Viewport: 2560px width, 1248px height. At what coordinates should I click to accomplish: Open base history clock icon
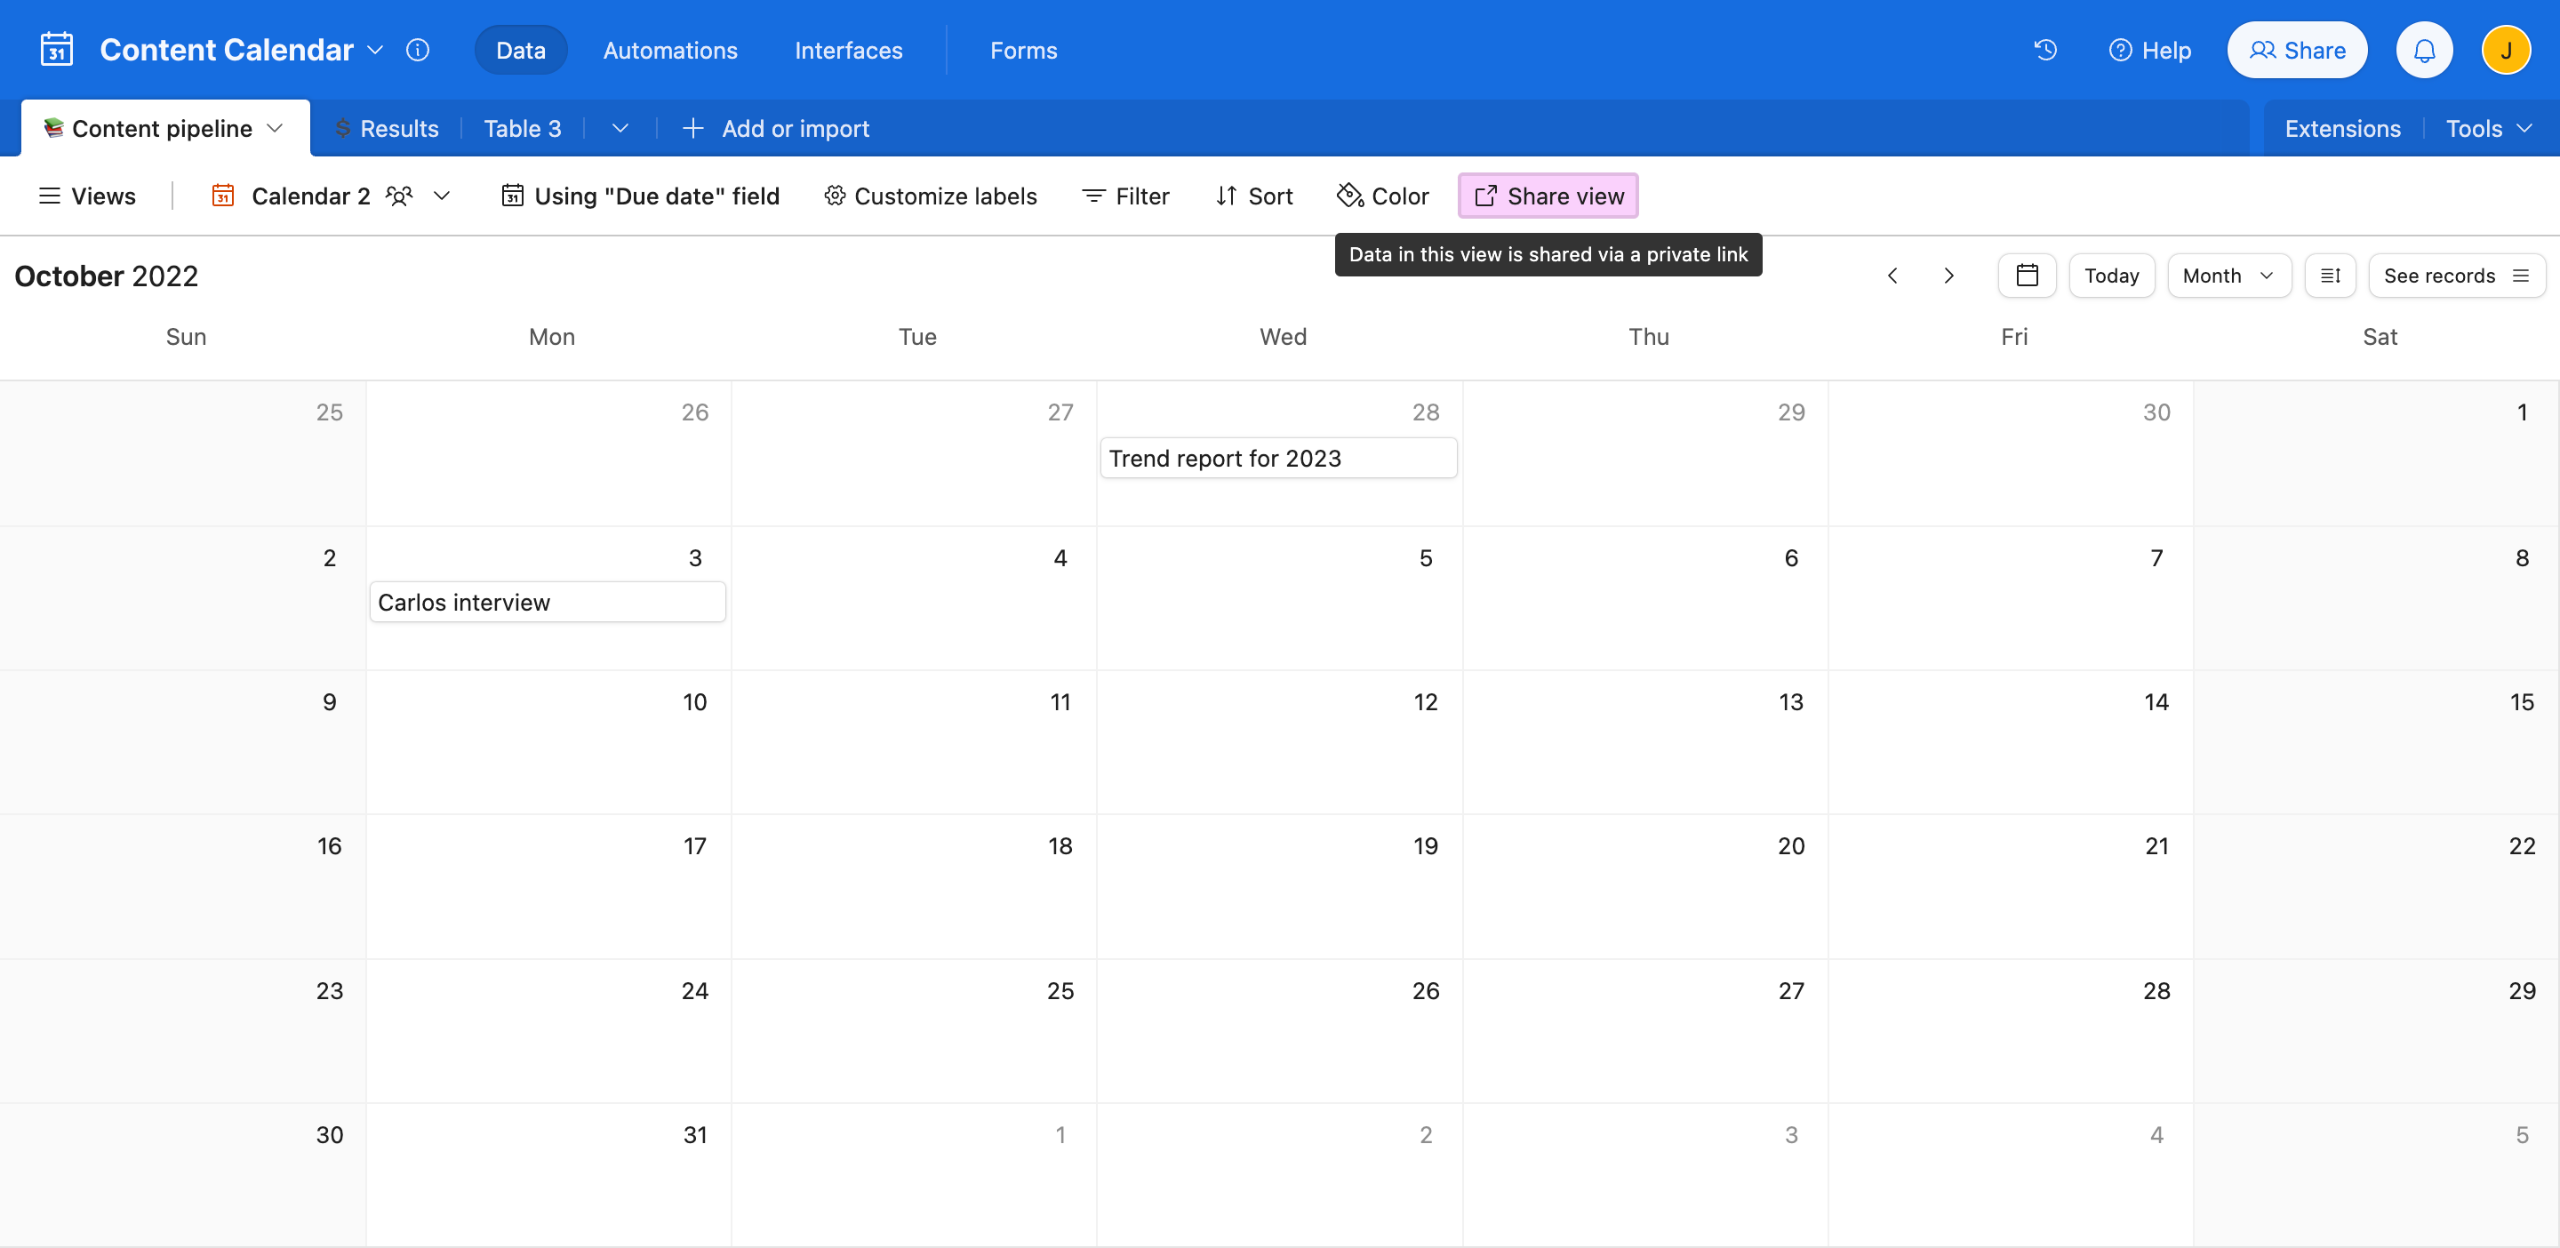click(x=2045, y=50)
